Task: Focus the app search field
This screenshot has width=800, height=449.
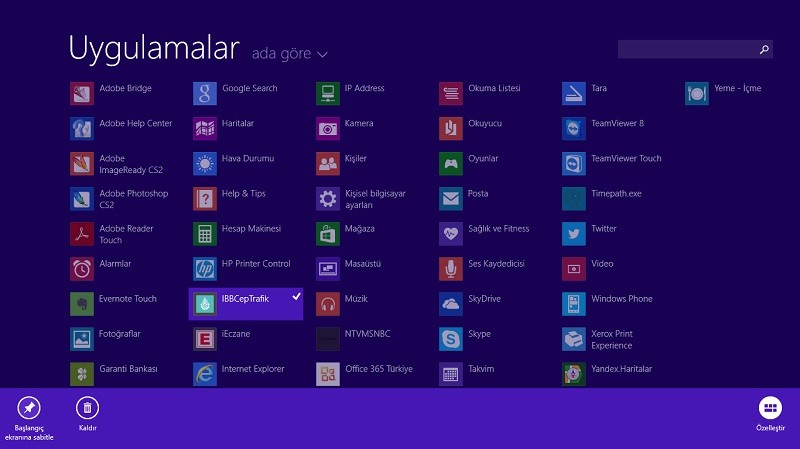Action: (695, 49)
